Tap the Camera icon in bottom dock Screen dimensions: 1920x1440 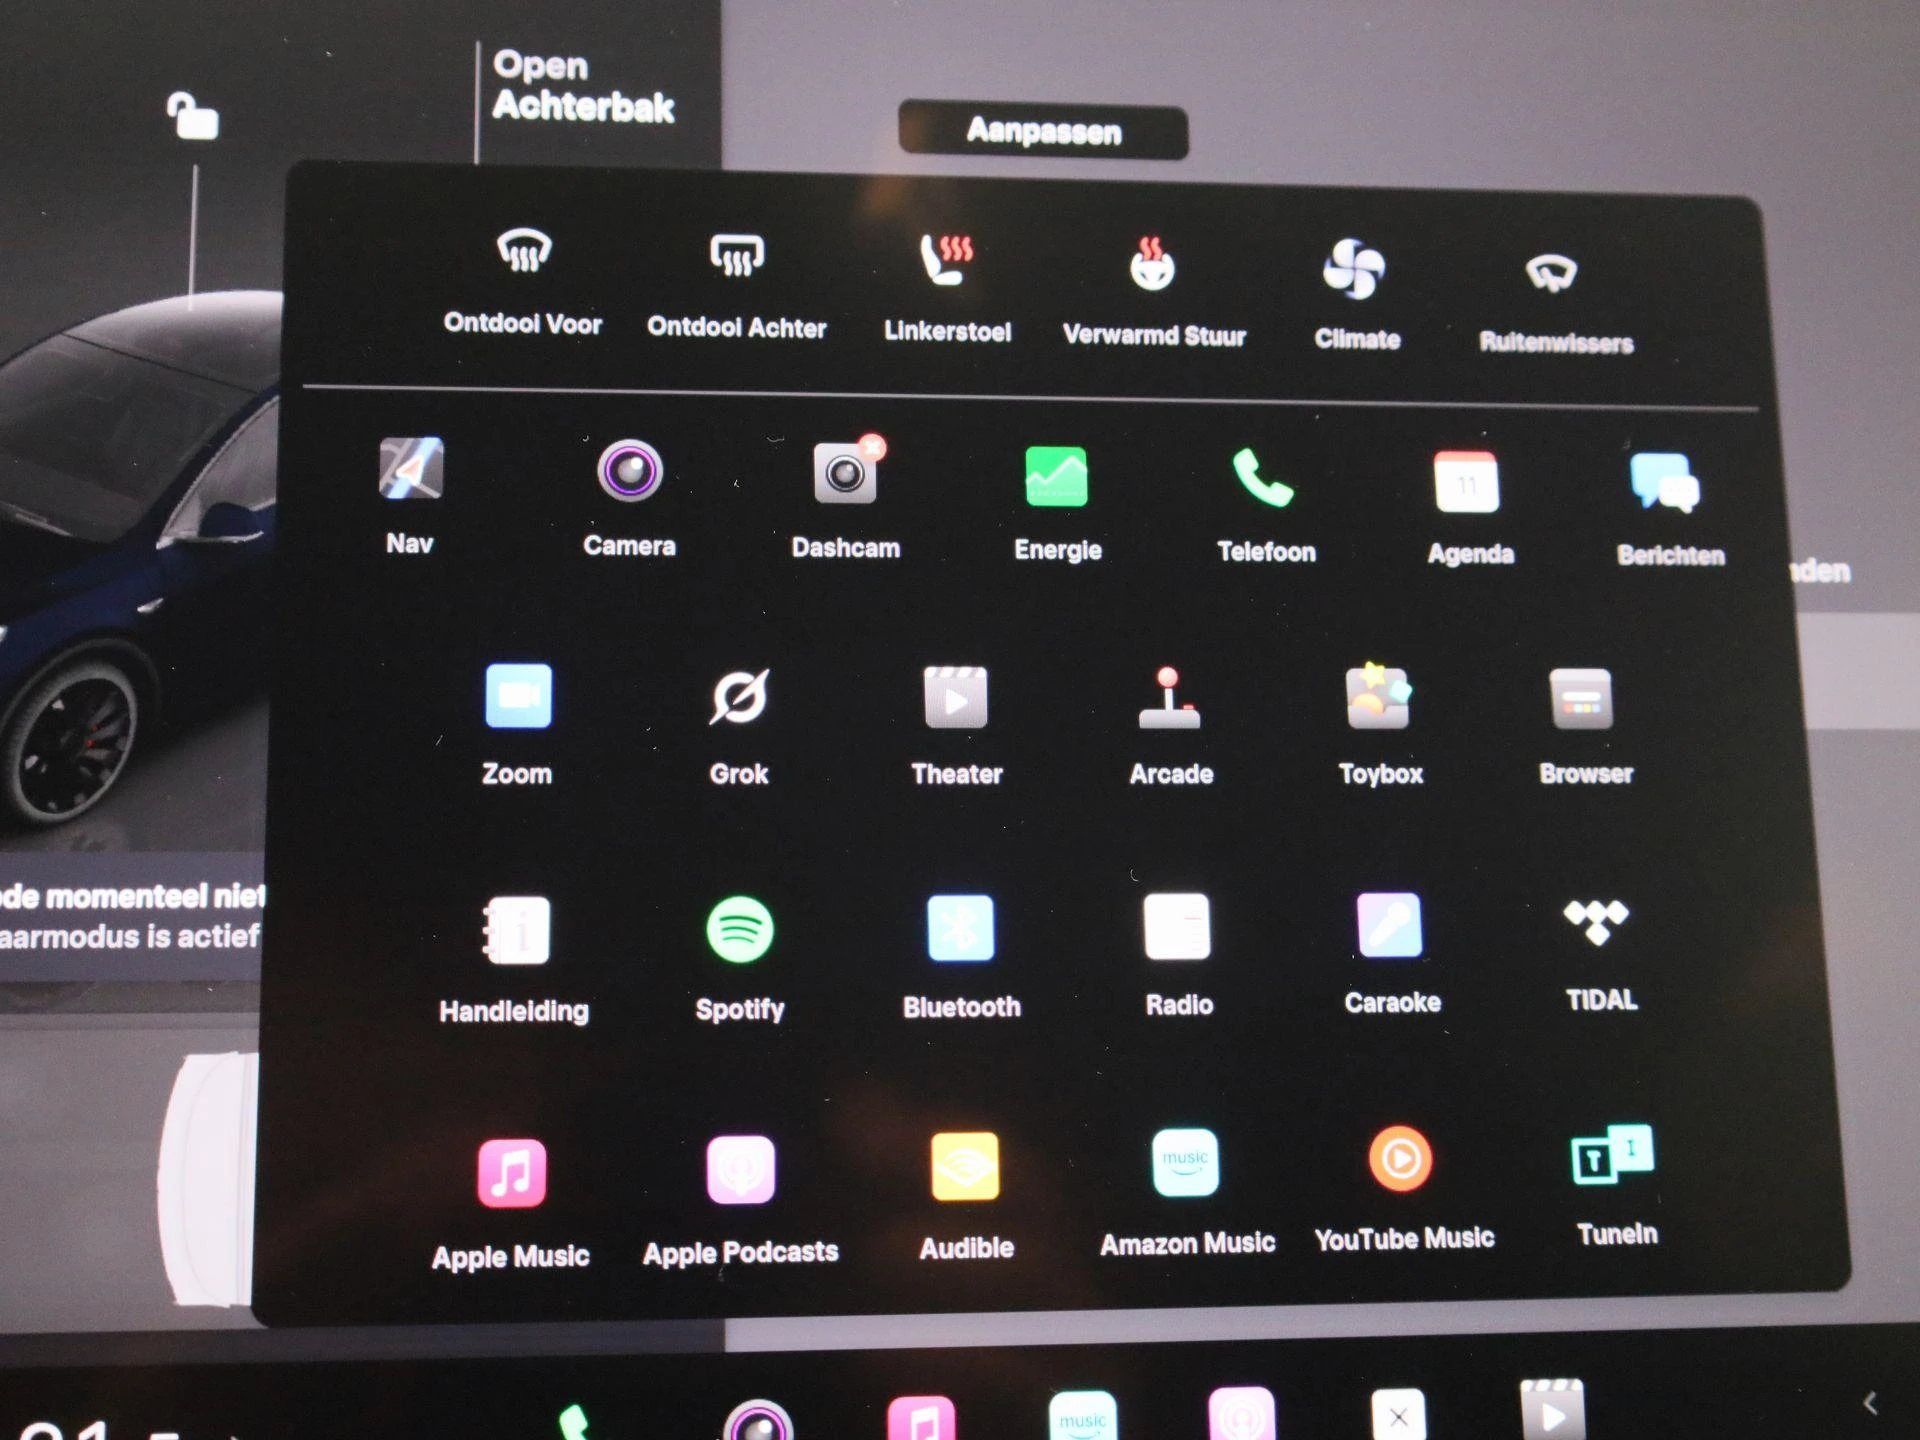tap(758, 1421)
